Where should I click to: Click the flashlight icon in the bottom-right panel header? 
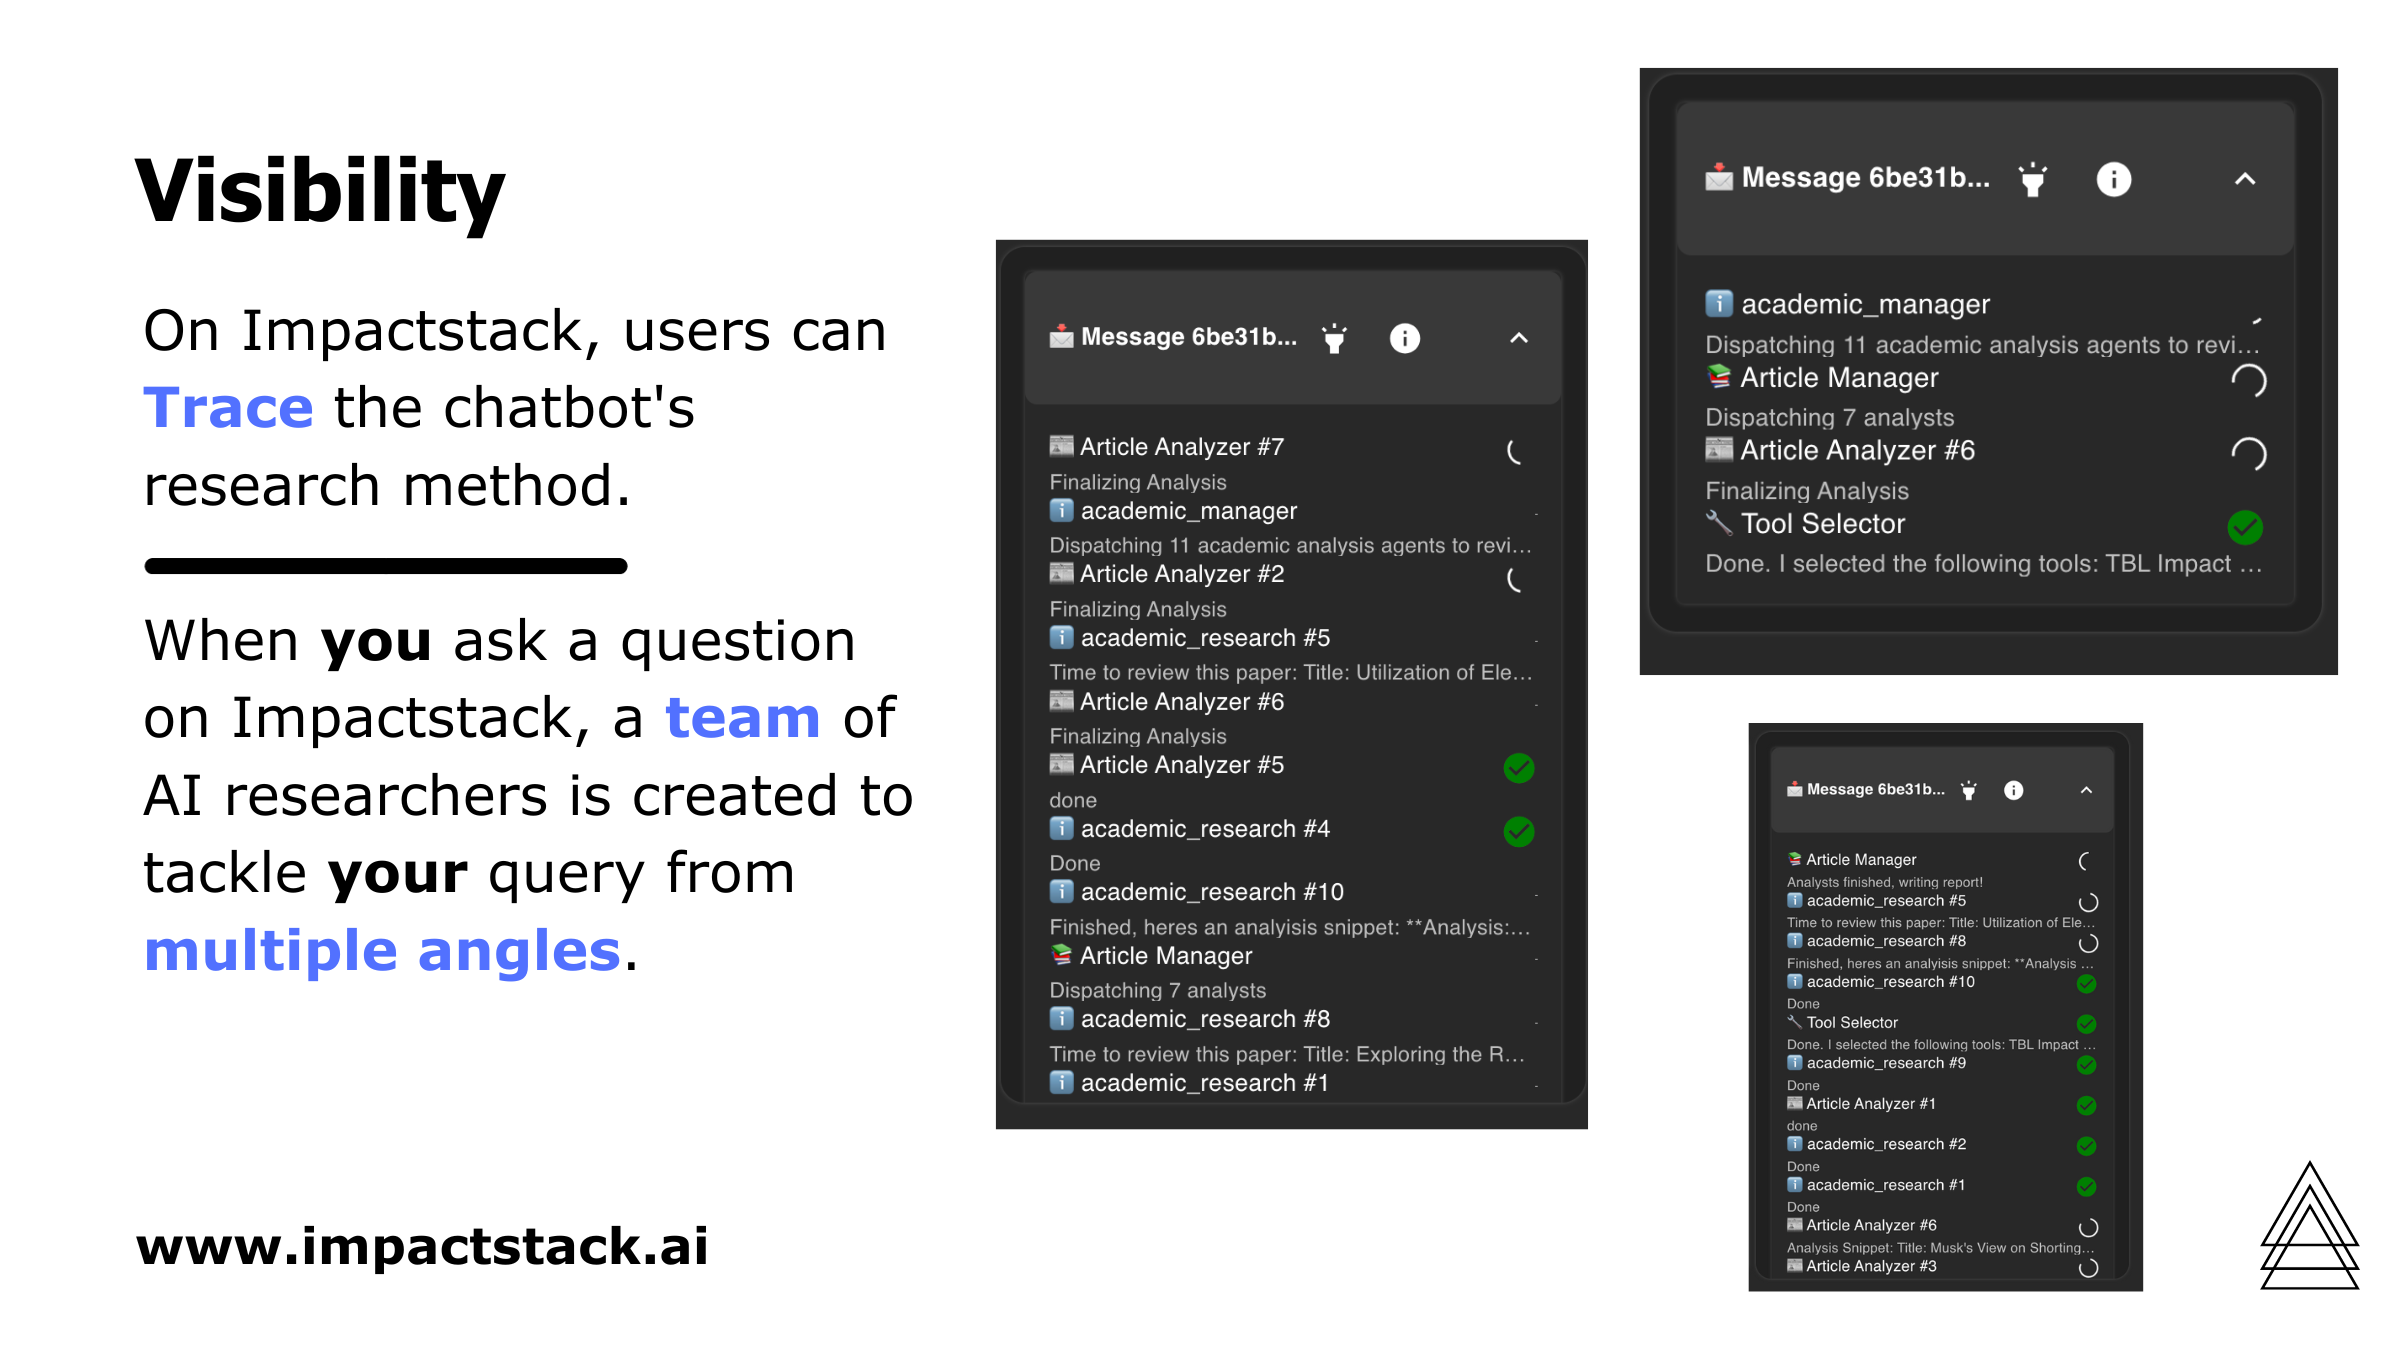1968,790
